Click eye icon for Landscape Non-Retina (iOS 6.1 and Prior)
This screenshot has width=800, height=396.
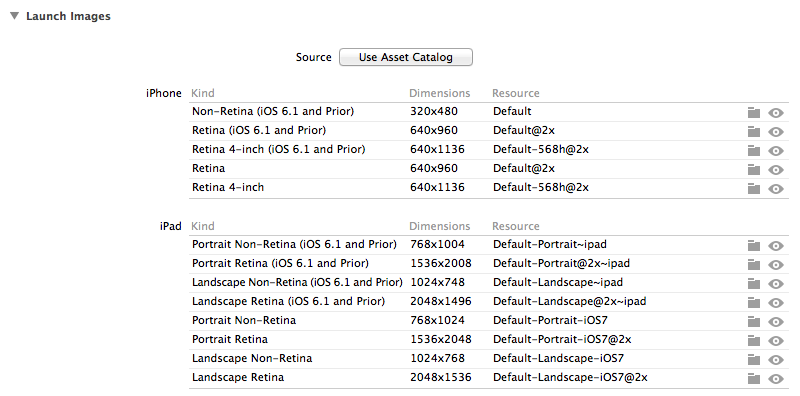pyautogui.click(x=776, y=283)
